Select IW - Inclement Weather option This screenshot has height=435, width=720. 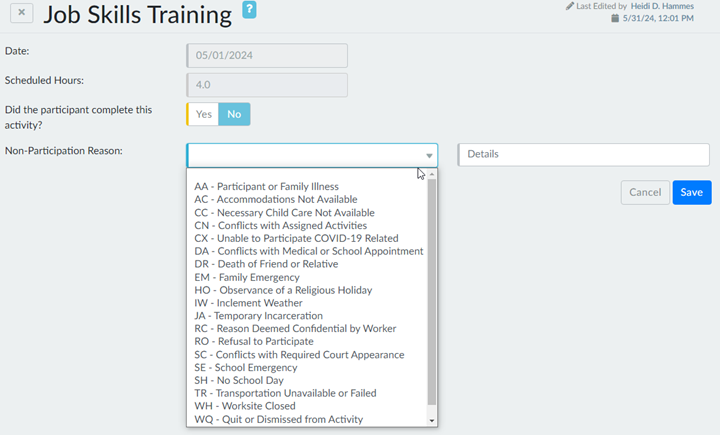point(248,303)
